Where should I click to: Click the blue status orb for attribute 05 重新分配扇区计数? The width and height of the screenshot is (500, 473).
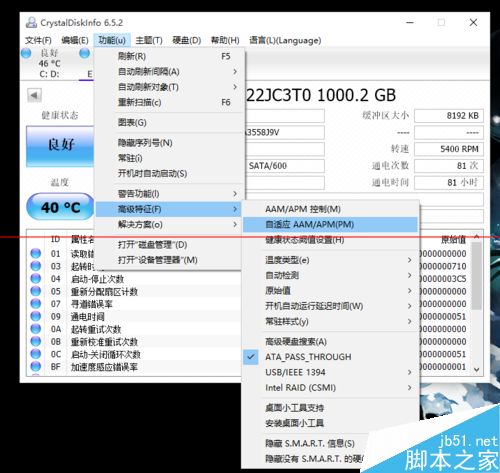click(x=36, y=291)
